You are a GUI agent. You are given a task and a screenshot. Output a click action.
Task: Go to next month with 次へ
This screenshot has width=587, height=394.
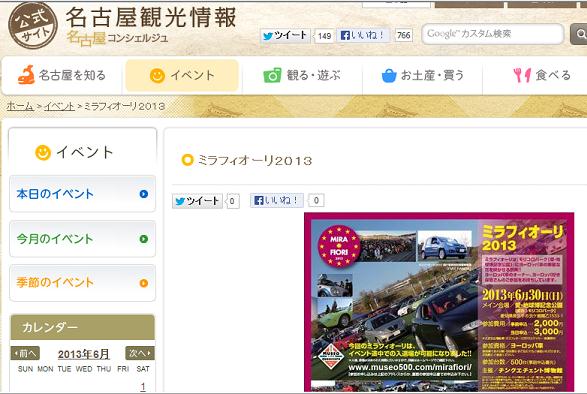[x=140, y=353]
